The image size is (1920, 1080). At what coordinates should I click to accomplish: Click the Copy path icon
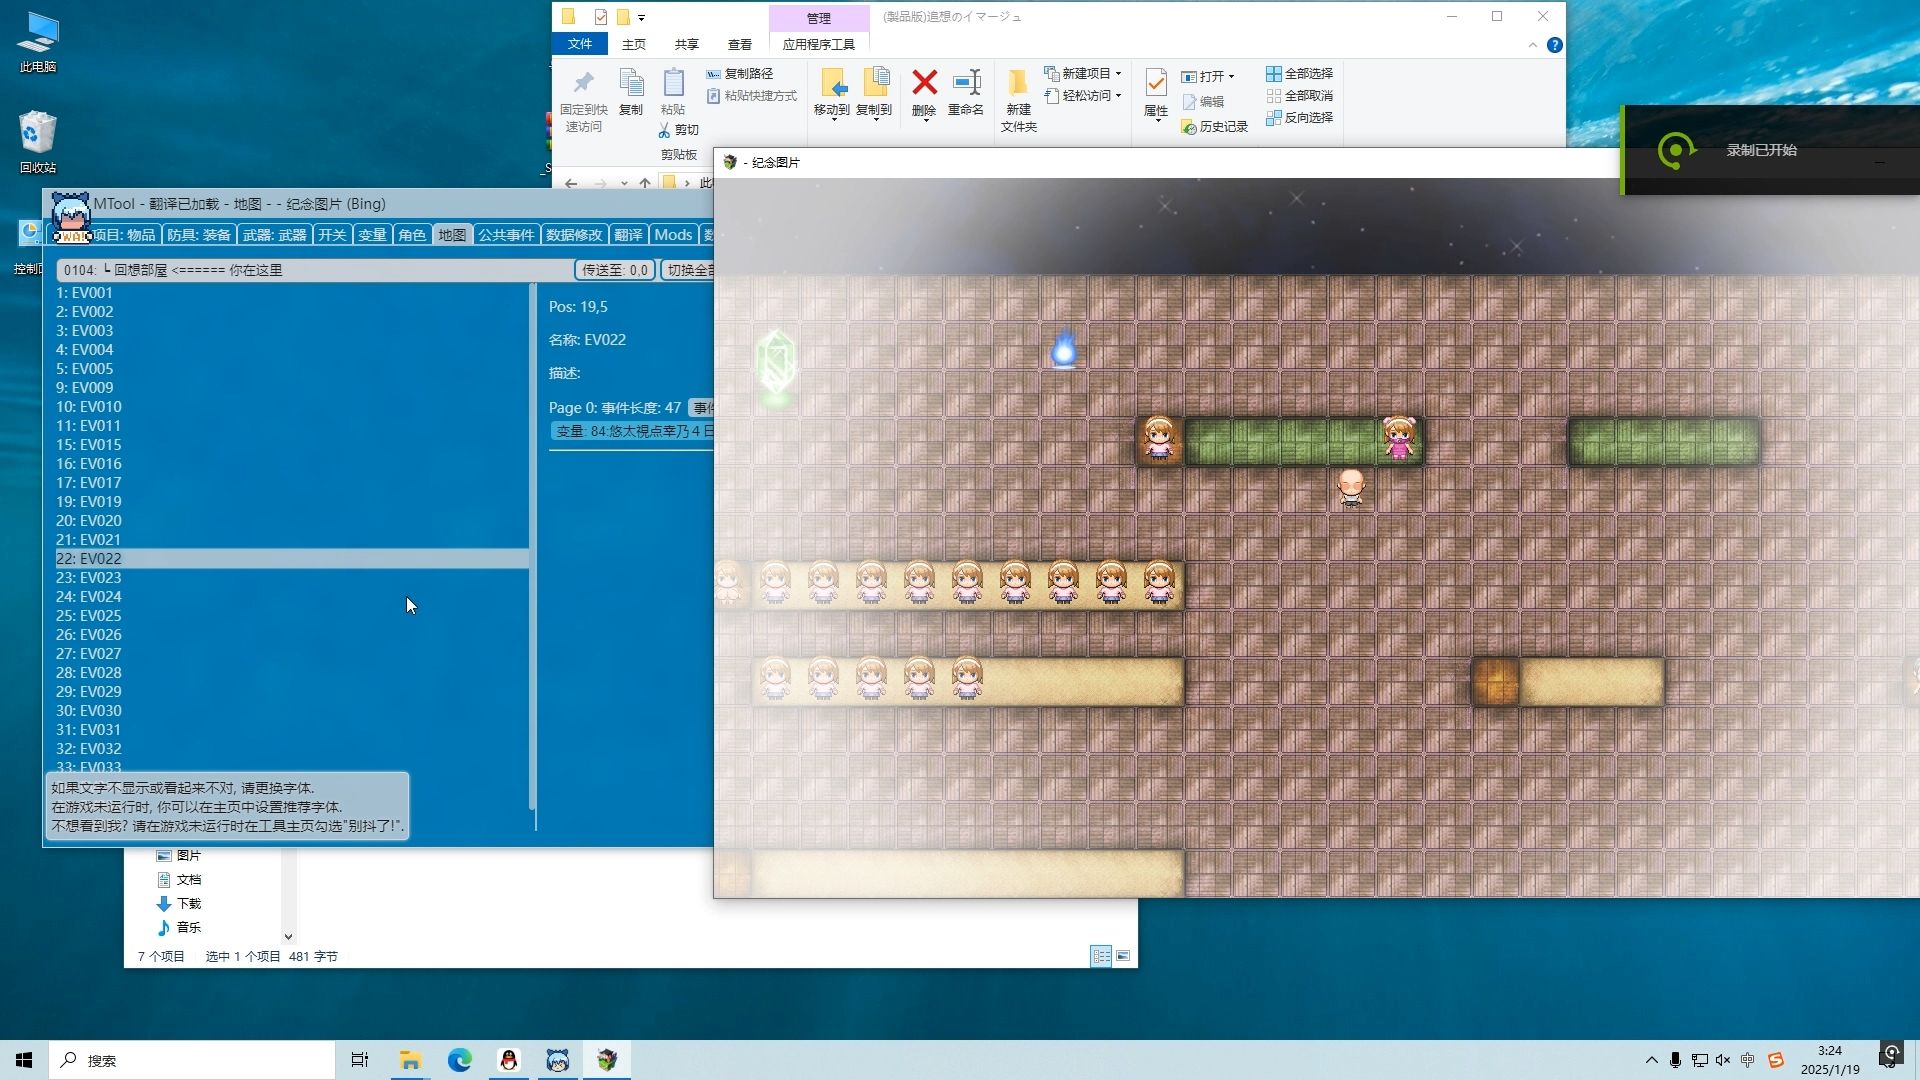pyautogui.click(x=713, y=74)
